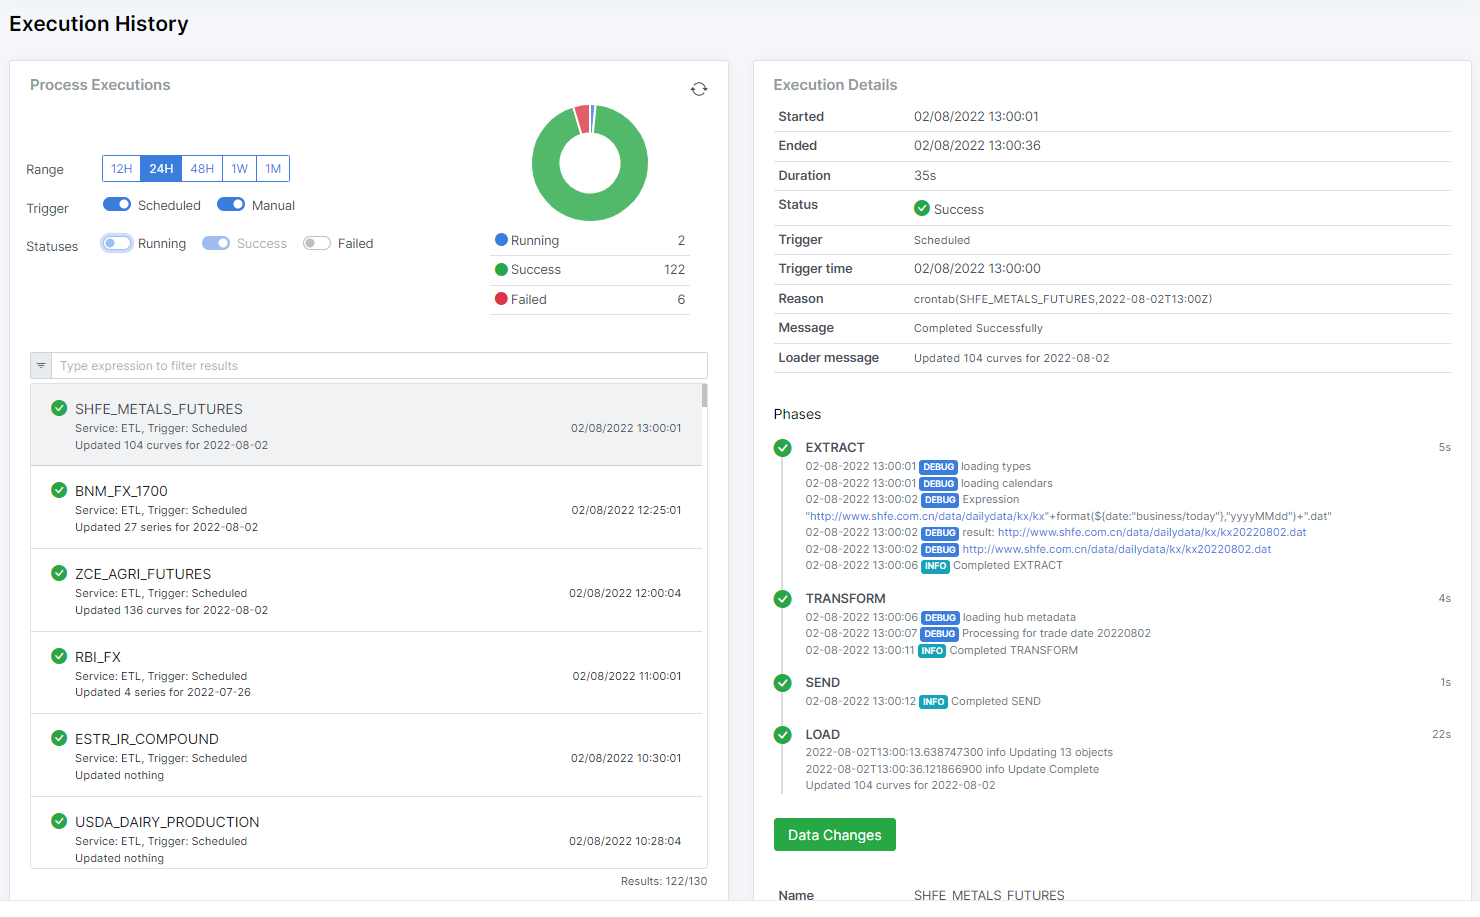Click the filter icon beside the expression box
Screen dimensions: 1480x917
click(x=41, y=366)
